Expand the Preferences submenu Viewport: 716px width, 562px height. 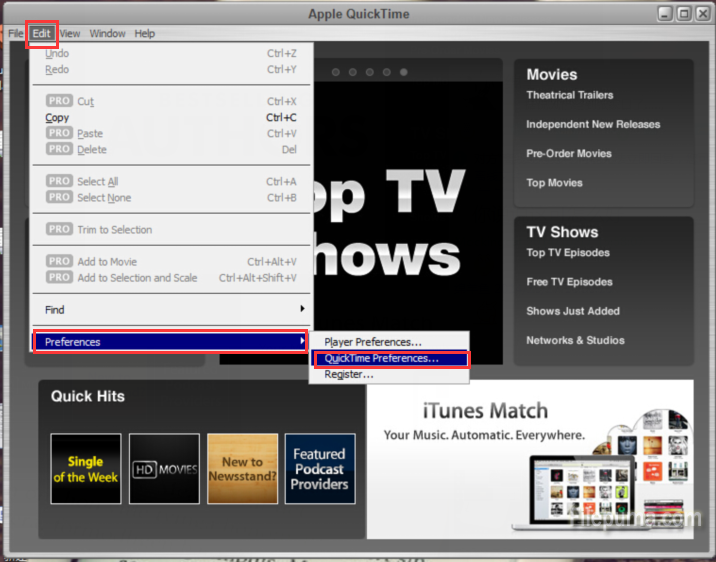(x=170, y=342)
